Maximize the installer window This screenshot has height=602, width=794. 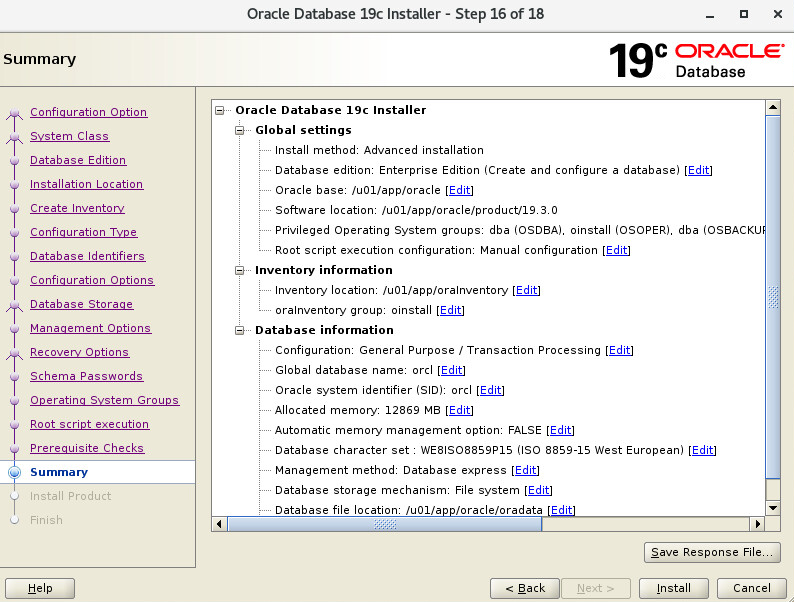744,15
